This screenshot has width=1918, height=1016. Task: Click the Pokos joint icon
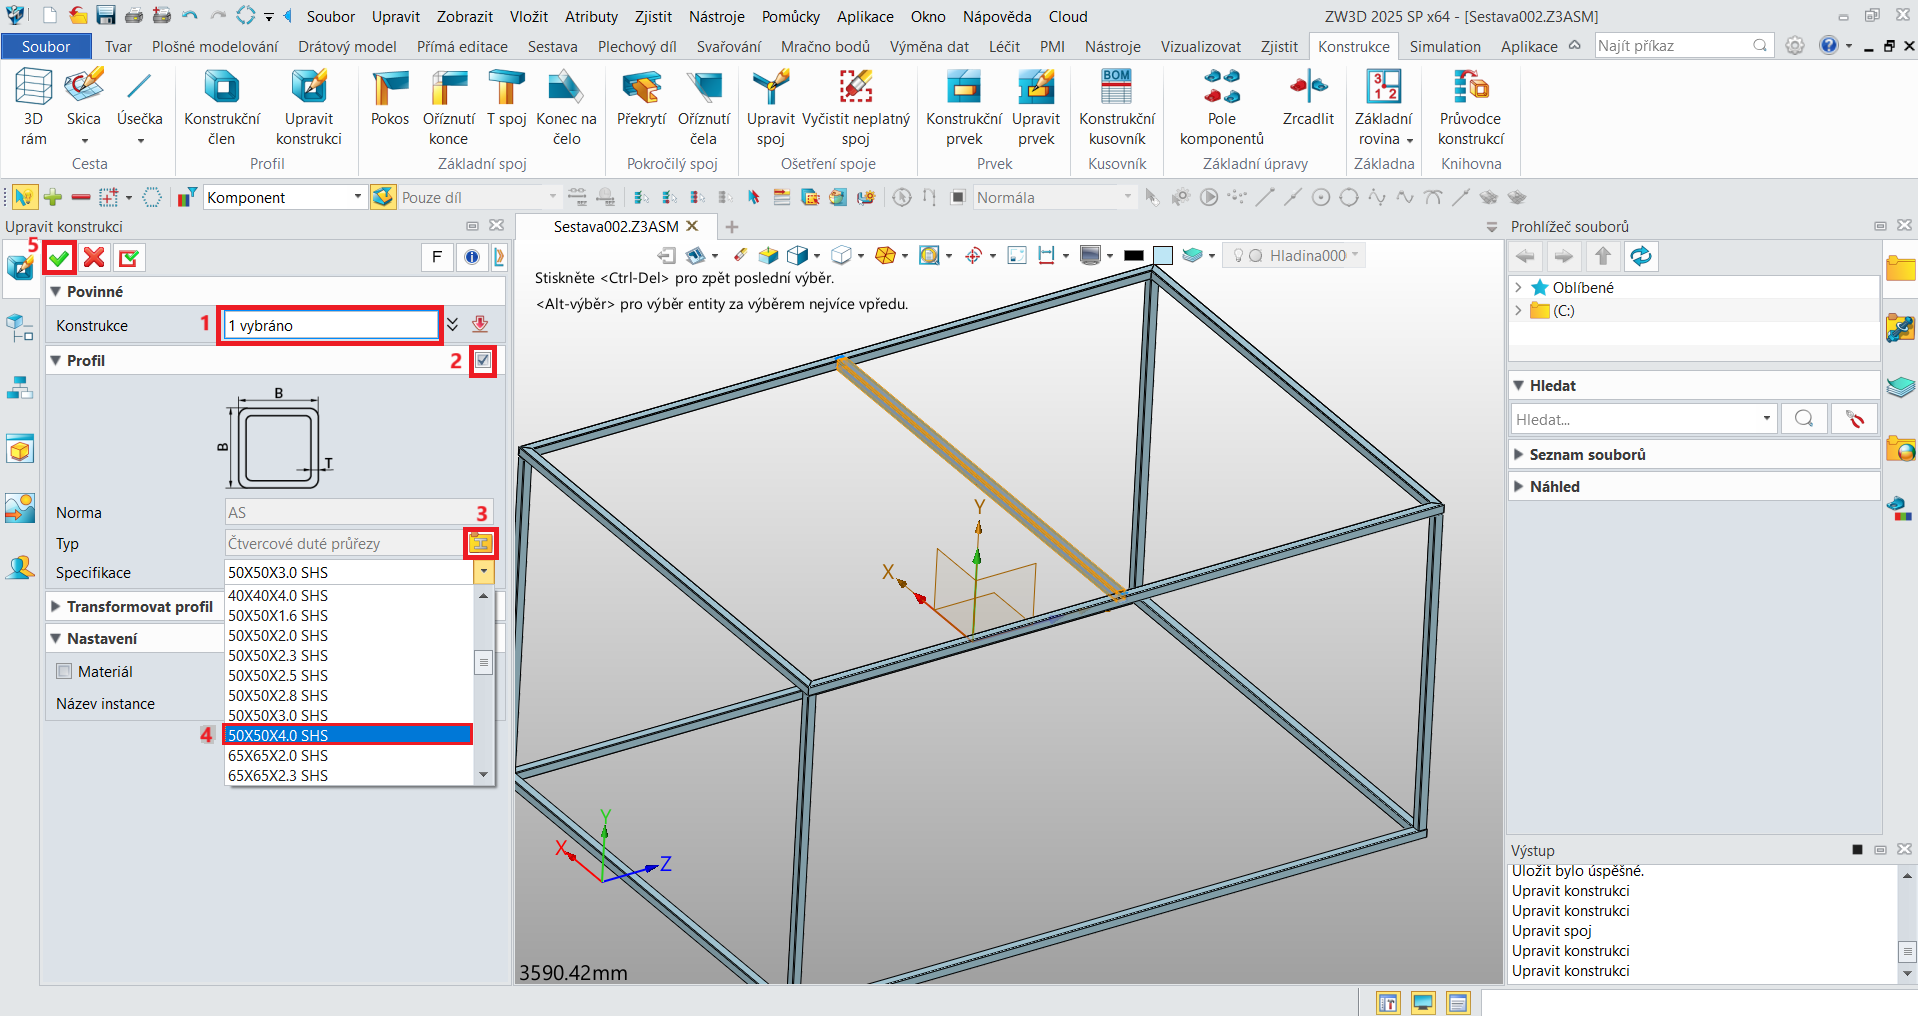[390, 98]
